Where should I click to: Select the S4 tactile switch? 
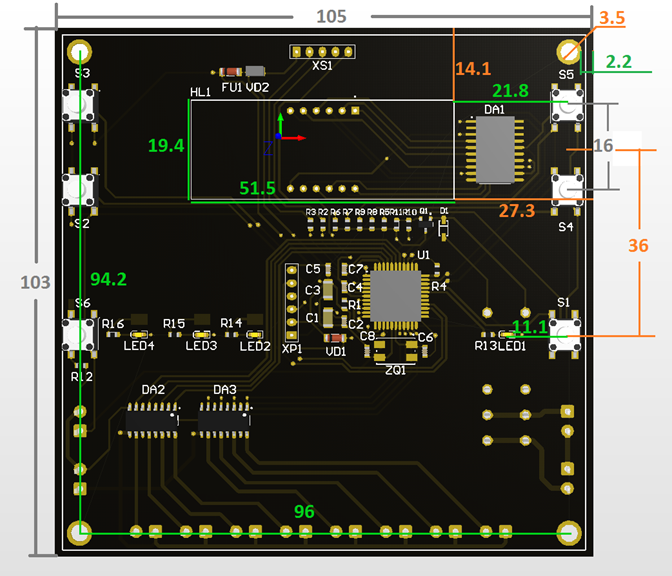(567, 190)
